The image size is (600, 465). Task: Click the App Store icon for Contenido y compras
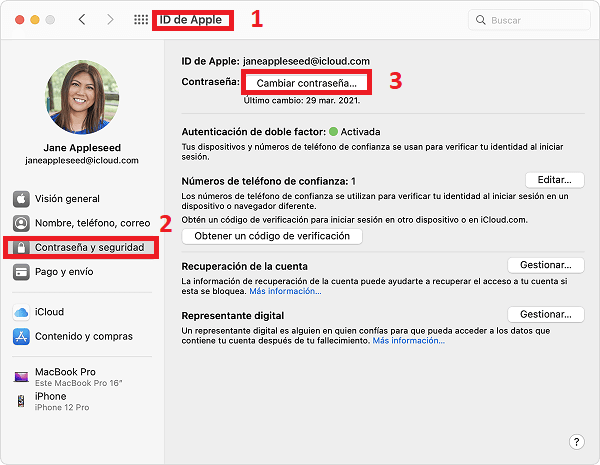click(21, 336)
